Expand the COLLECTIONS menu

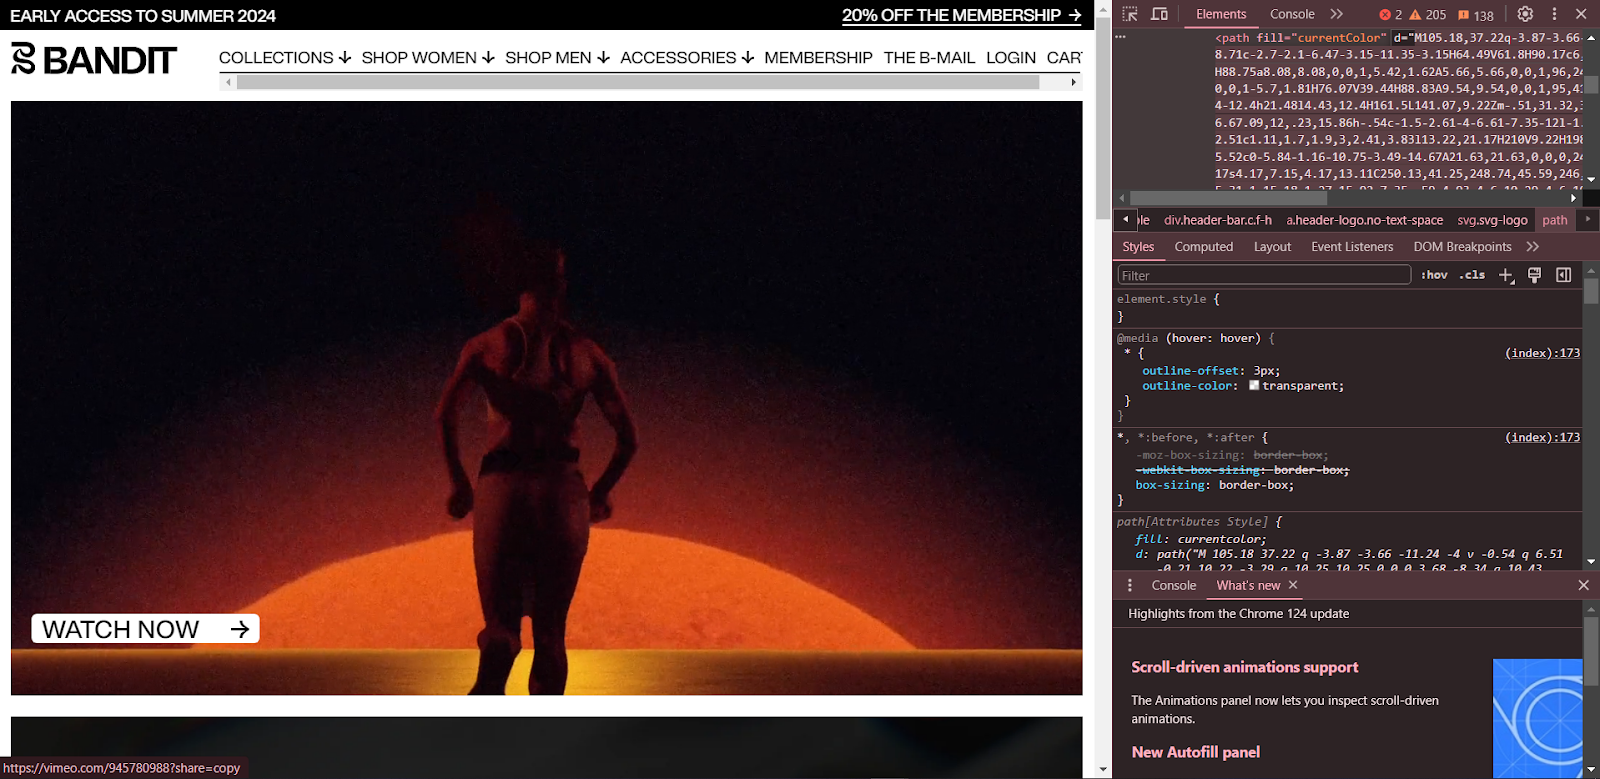(x=285, y=58)
